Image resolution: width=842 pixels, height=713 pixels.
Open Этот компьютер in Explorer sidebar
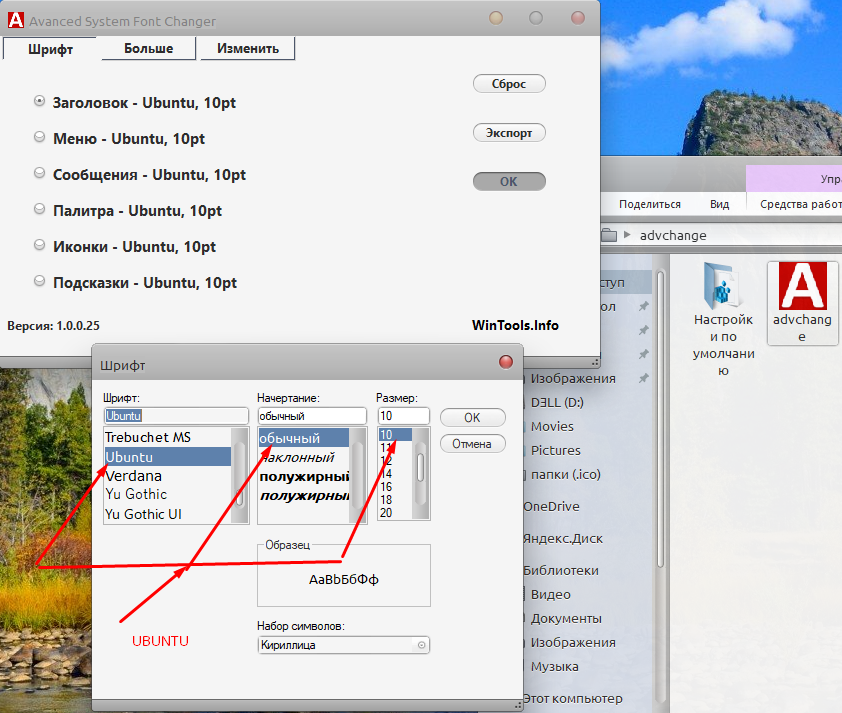tap(573, 699)
